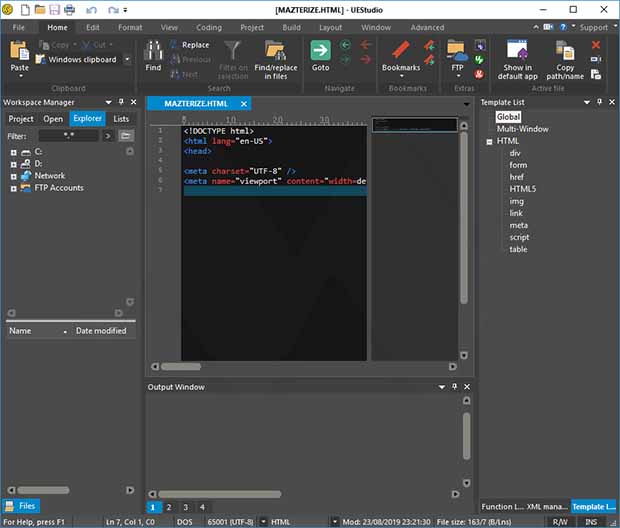Switch to the Lists tab in Workspace Manager
Image resolution: width=620 pixels, height=528 pixels.
(121, 119)
